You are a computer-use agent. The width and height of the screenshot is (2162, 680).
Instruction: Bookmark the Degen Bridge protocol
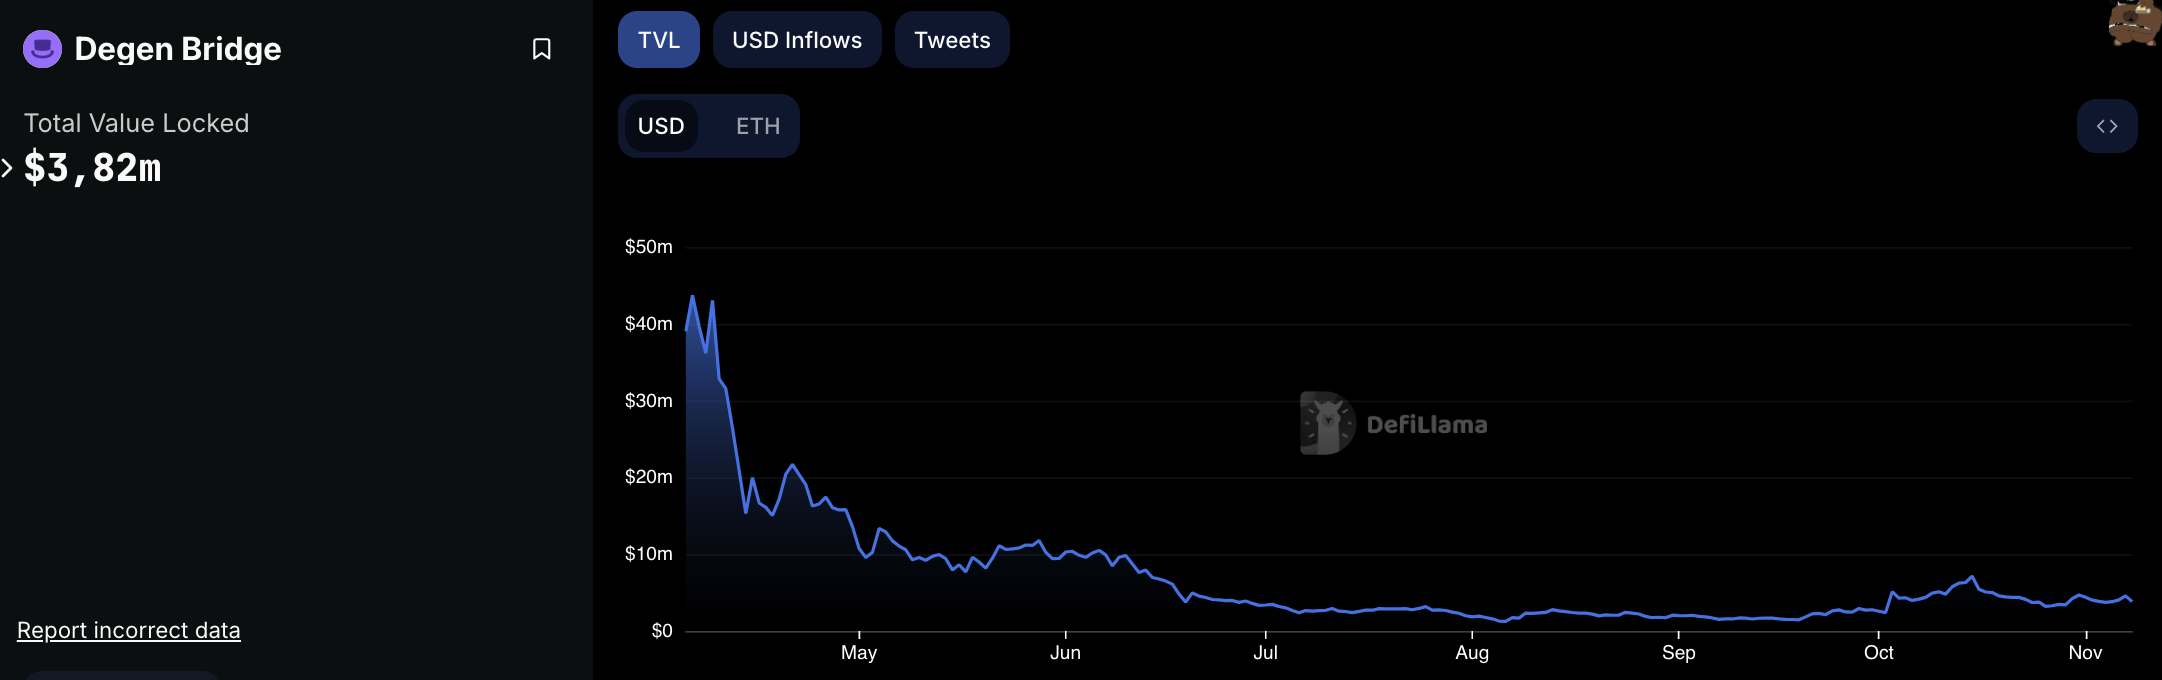(541, 49)
